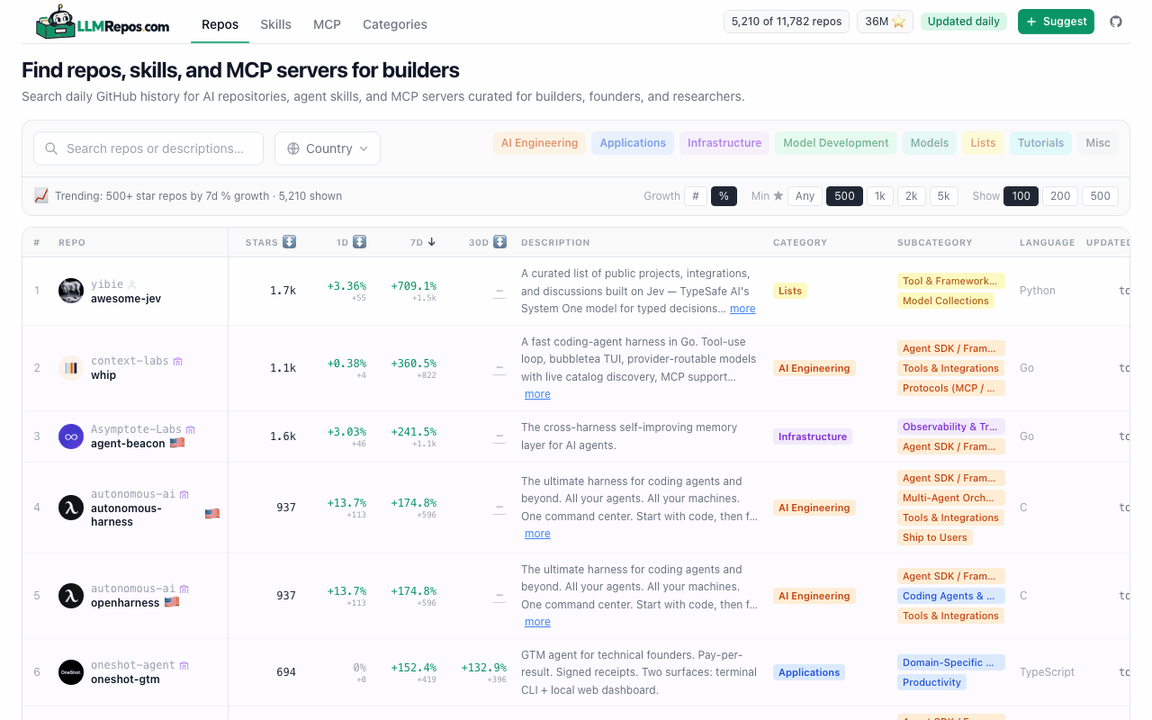
Task: Click the Coding Agents subcategory tag
Action: (951, 596)
